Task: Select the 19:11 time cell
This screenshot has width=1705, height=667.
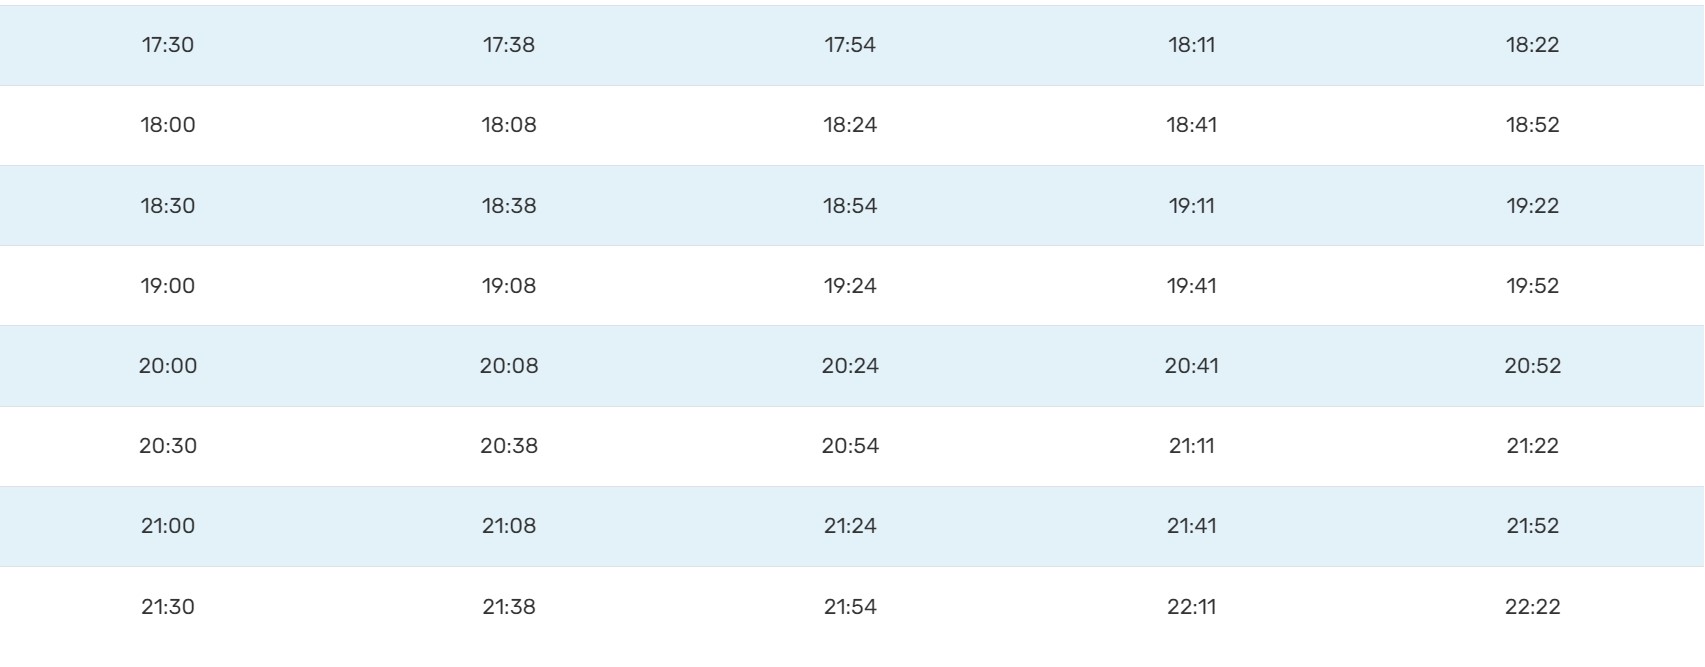Action: [x=1191, y=206]
